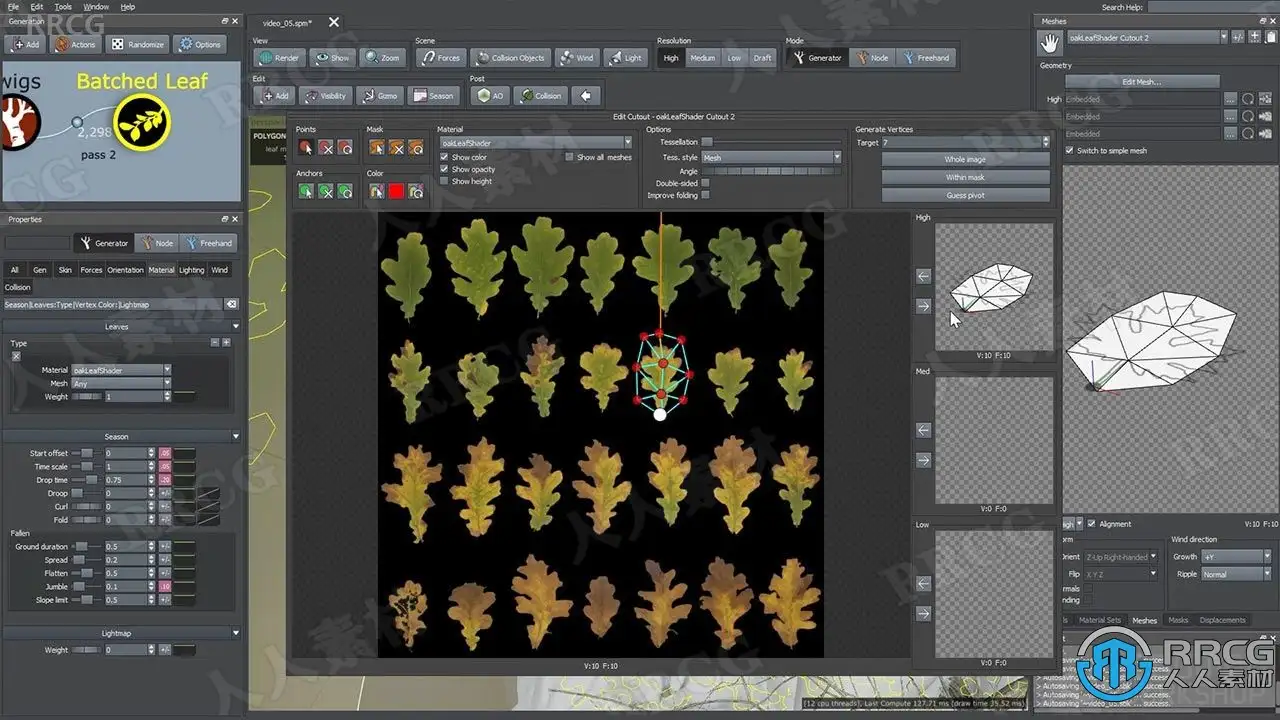The height and width of the screenshot is (720, 1280).
Task: Click the AO post button
Action: coord(490,96)
